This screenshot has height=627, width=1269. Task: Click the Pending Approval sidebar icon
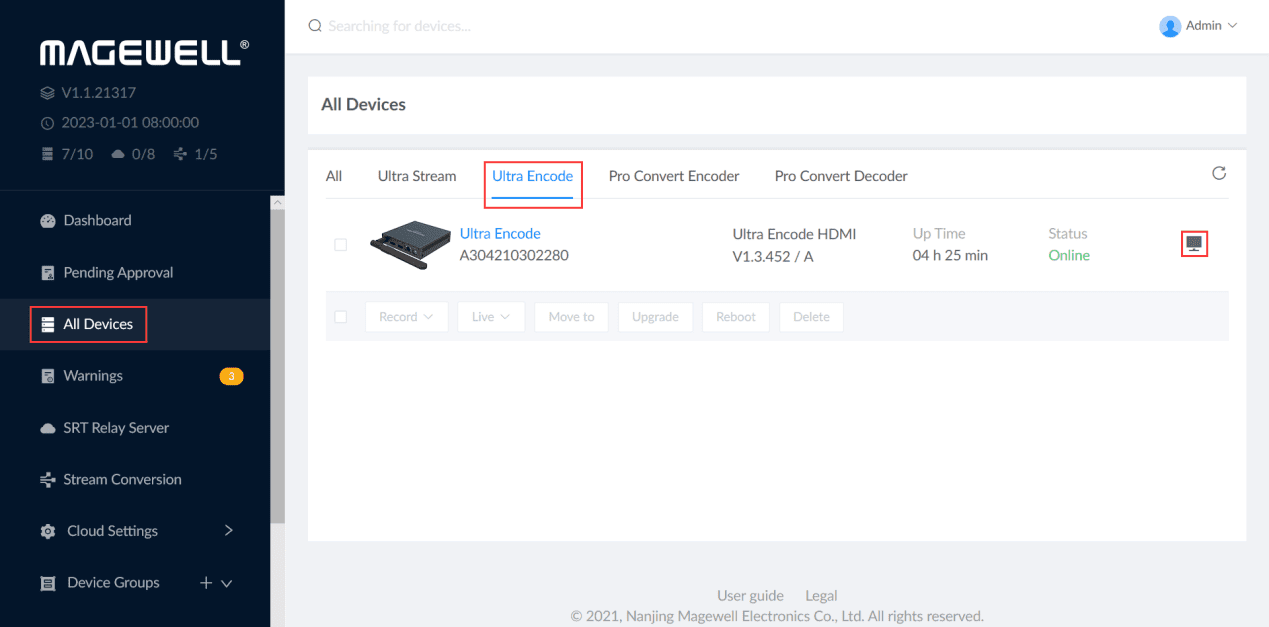(x=47, y=273)
